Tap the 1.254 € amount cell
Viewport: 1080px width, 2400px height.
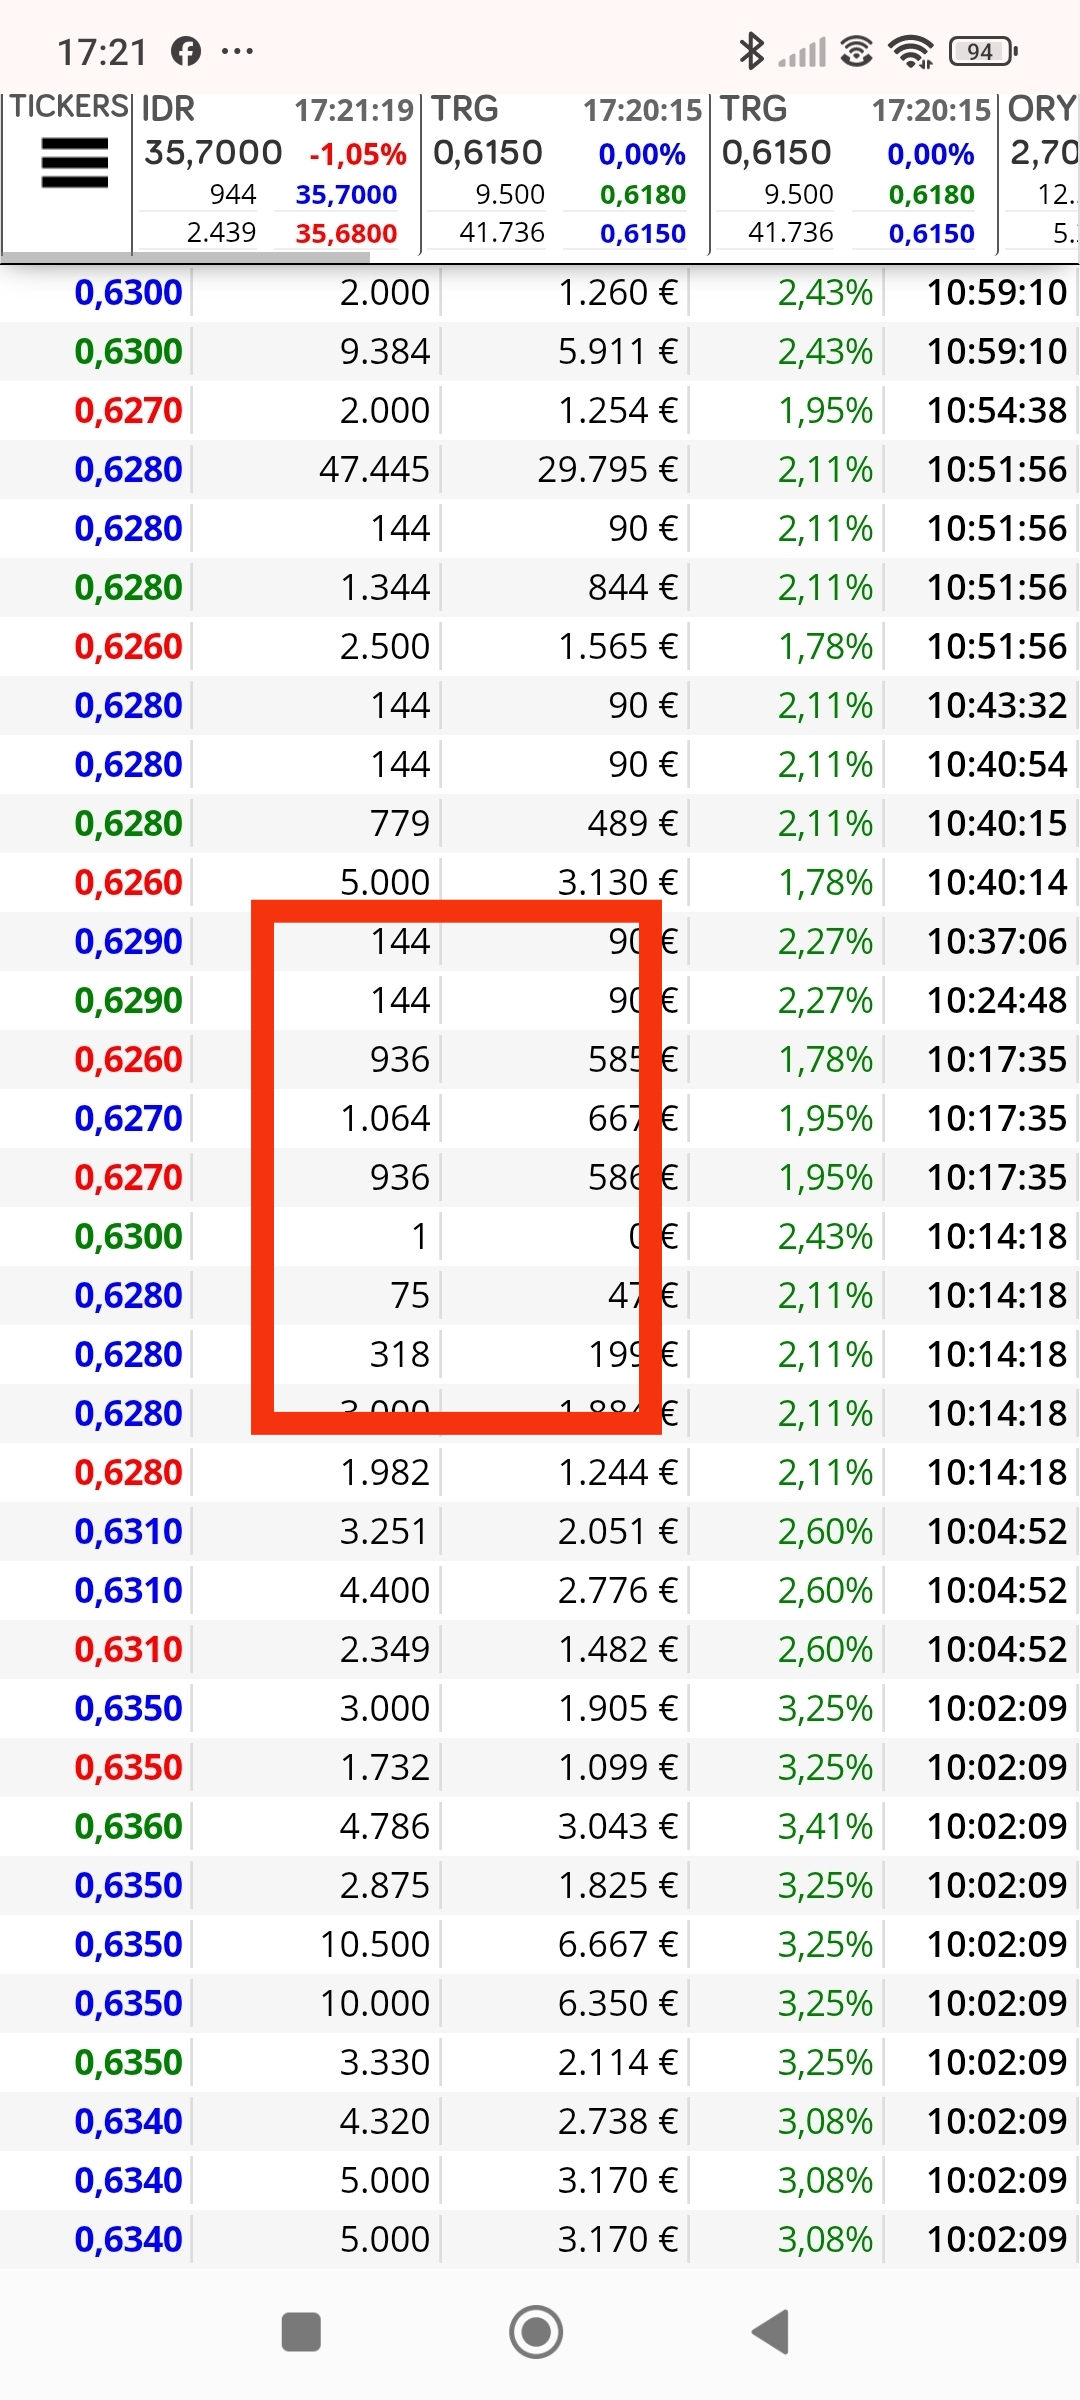[x=617, y=410]
